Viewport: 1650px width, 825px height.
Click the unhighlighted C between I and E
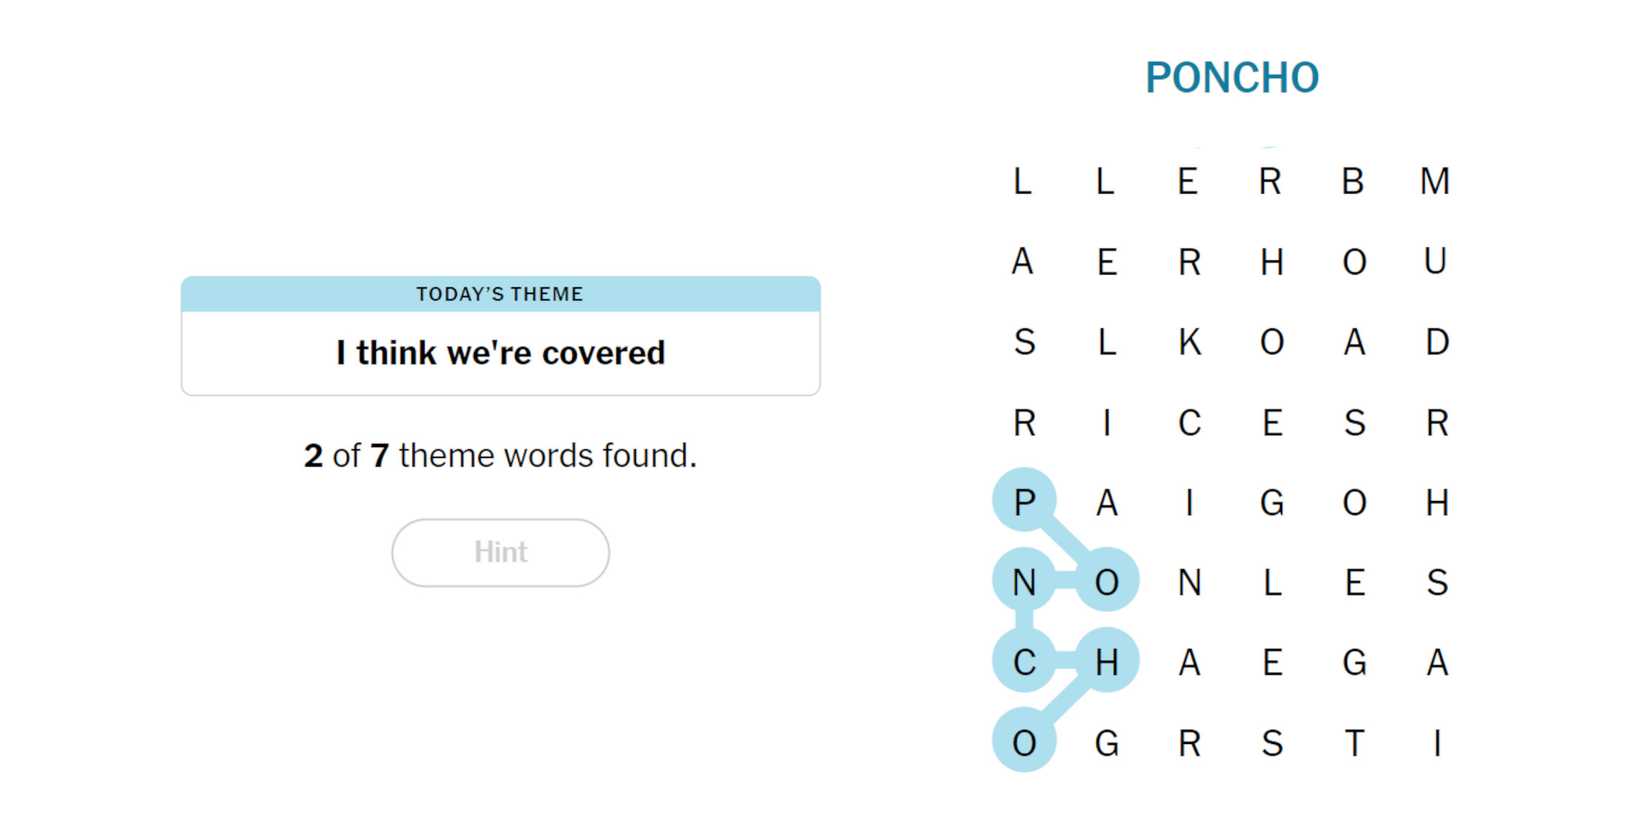(x=1189, y=423)
